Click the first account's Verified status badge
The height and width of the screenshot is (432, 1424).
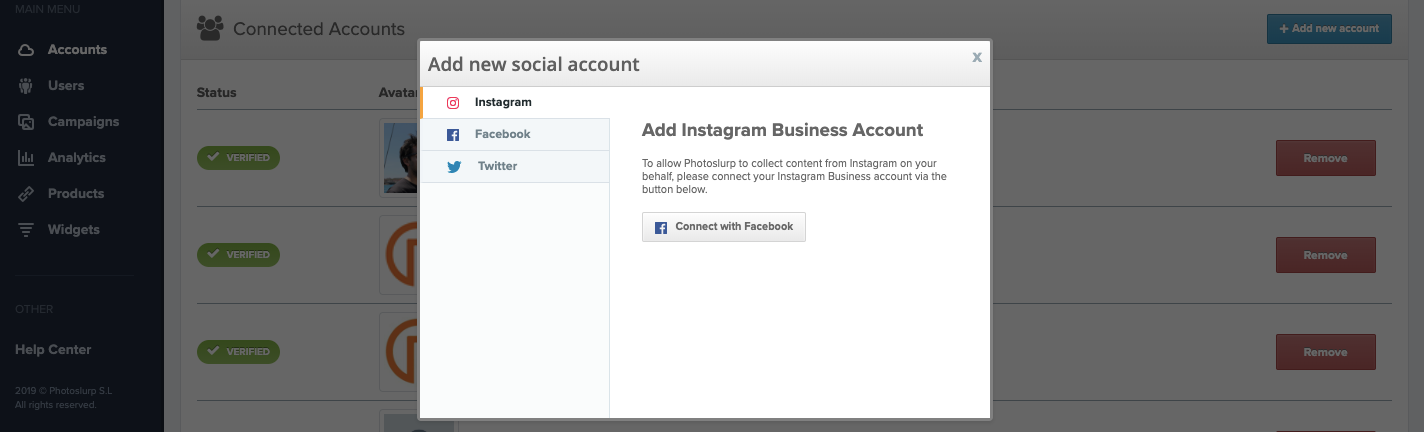pos(238,158)
